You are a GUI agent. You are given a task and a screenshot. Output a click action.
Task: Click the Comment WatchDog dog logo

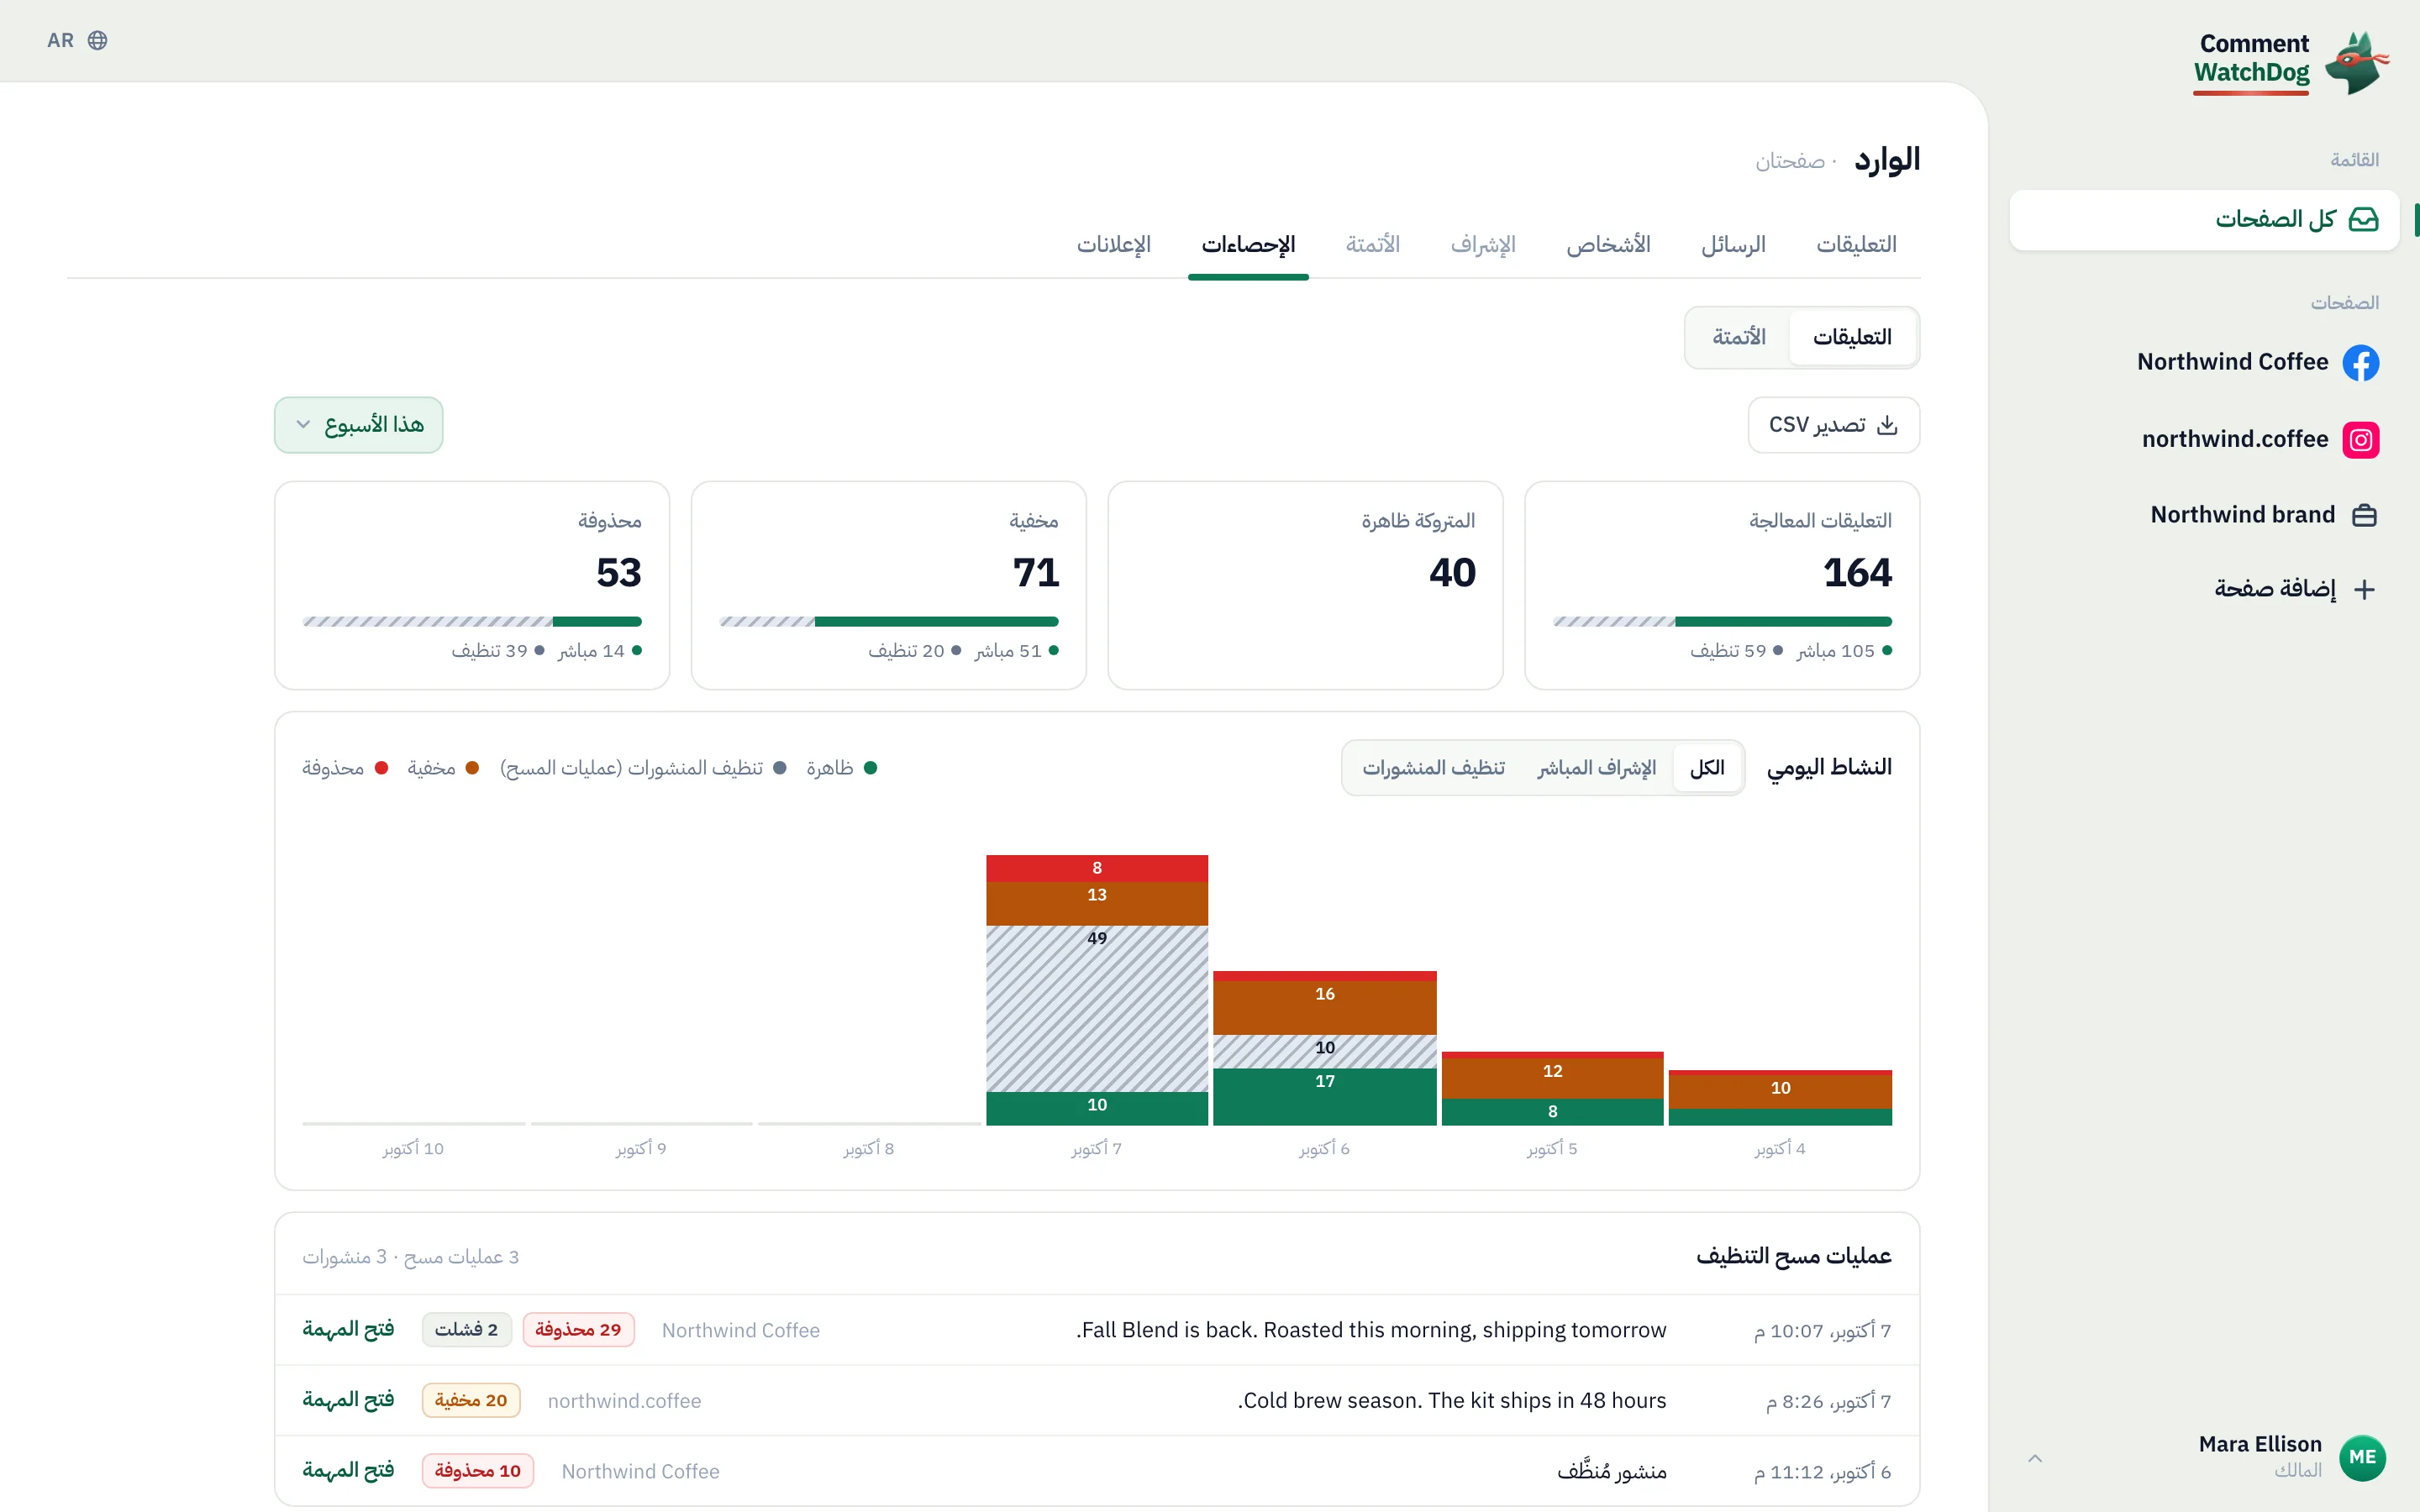coord(2357,62)
